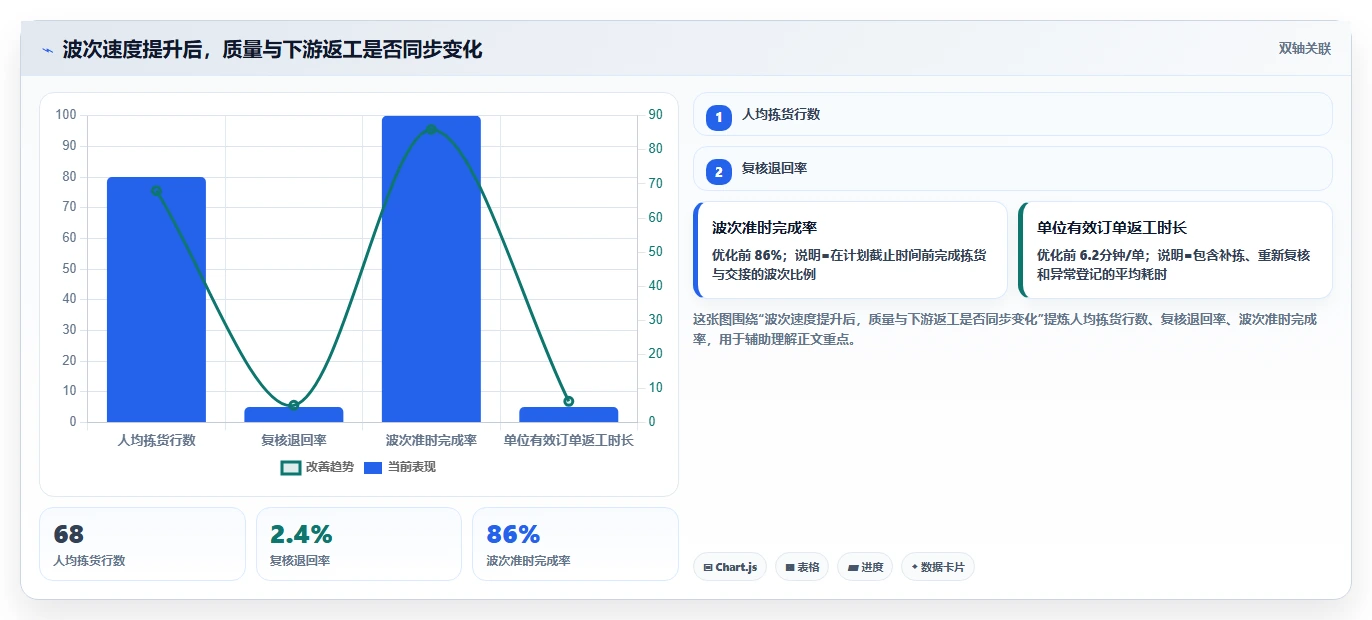Screen dimensions: 1372x620
Task: Click the line point above 人均拣货行数
Action: pos(156,191)
